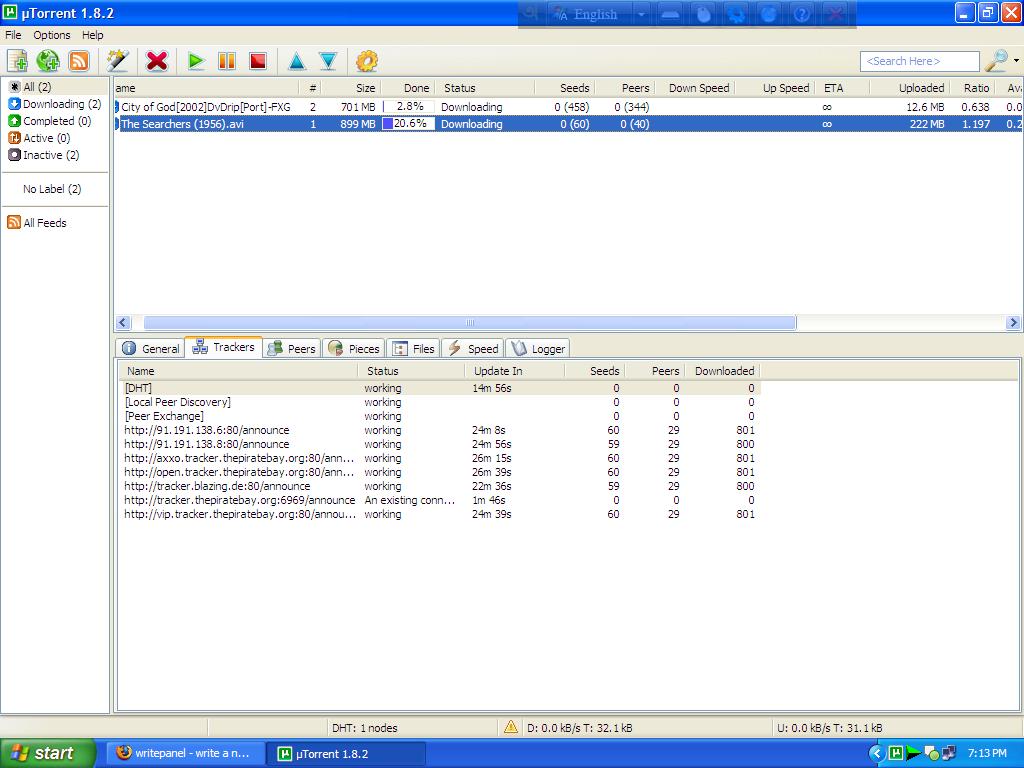The height and width of the screenshot is (768, 1024).
Task: Click the 20.6% progress bar for The Searchers
Action: 409,123
